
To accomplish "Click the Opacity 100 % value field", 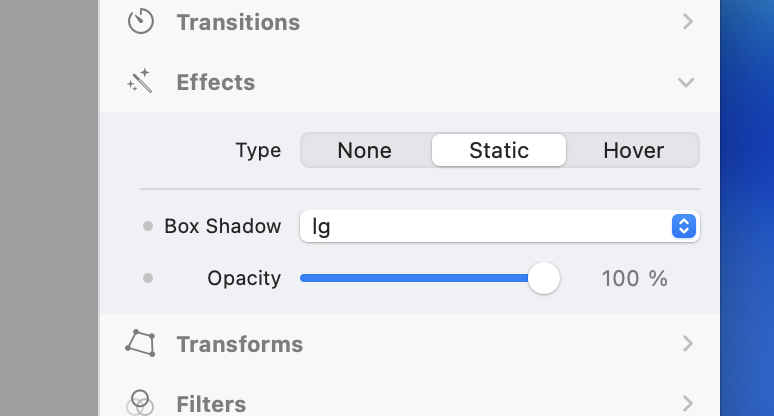I will (634, 278).
